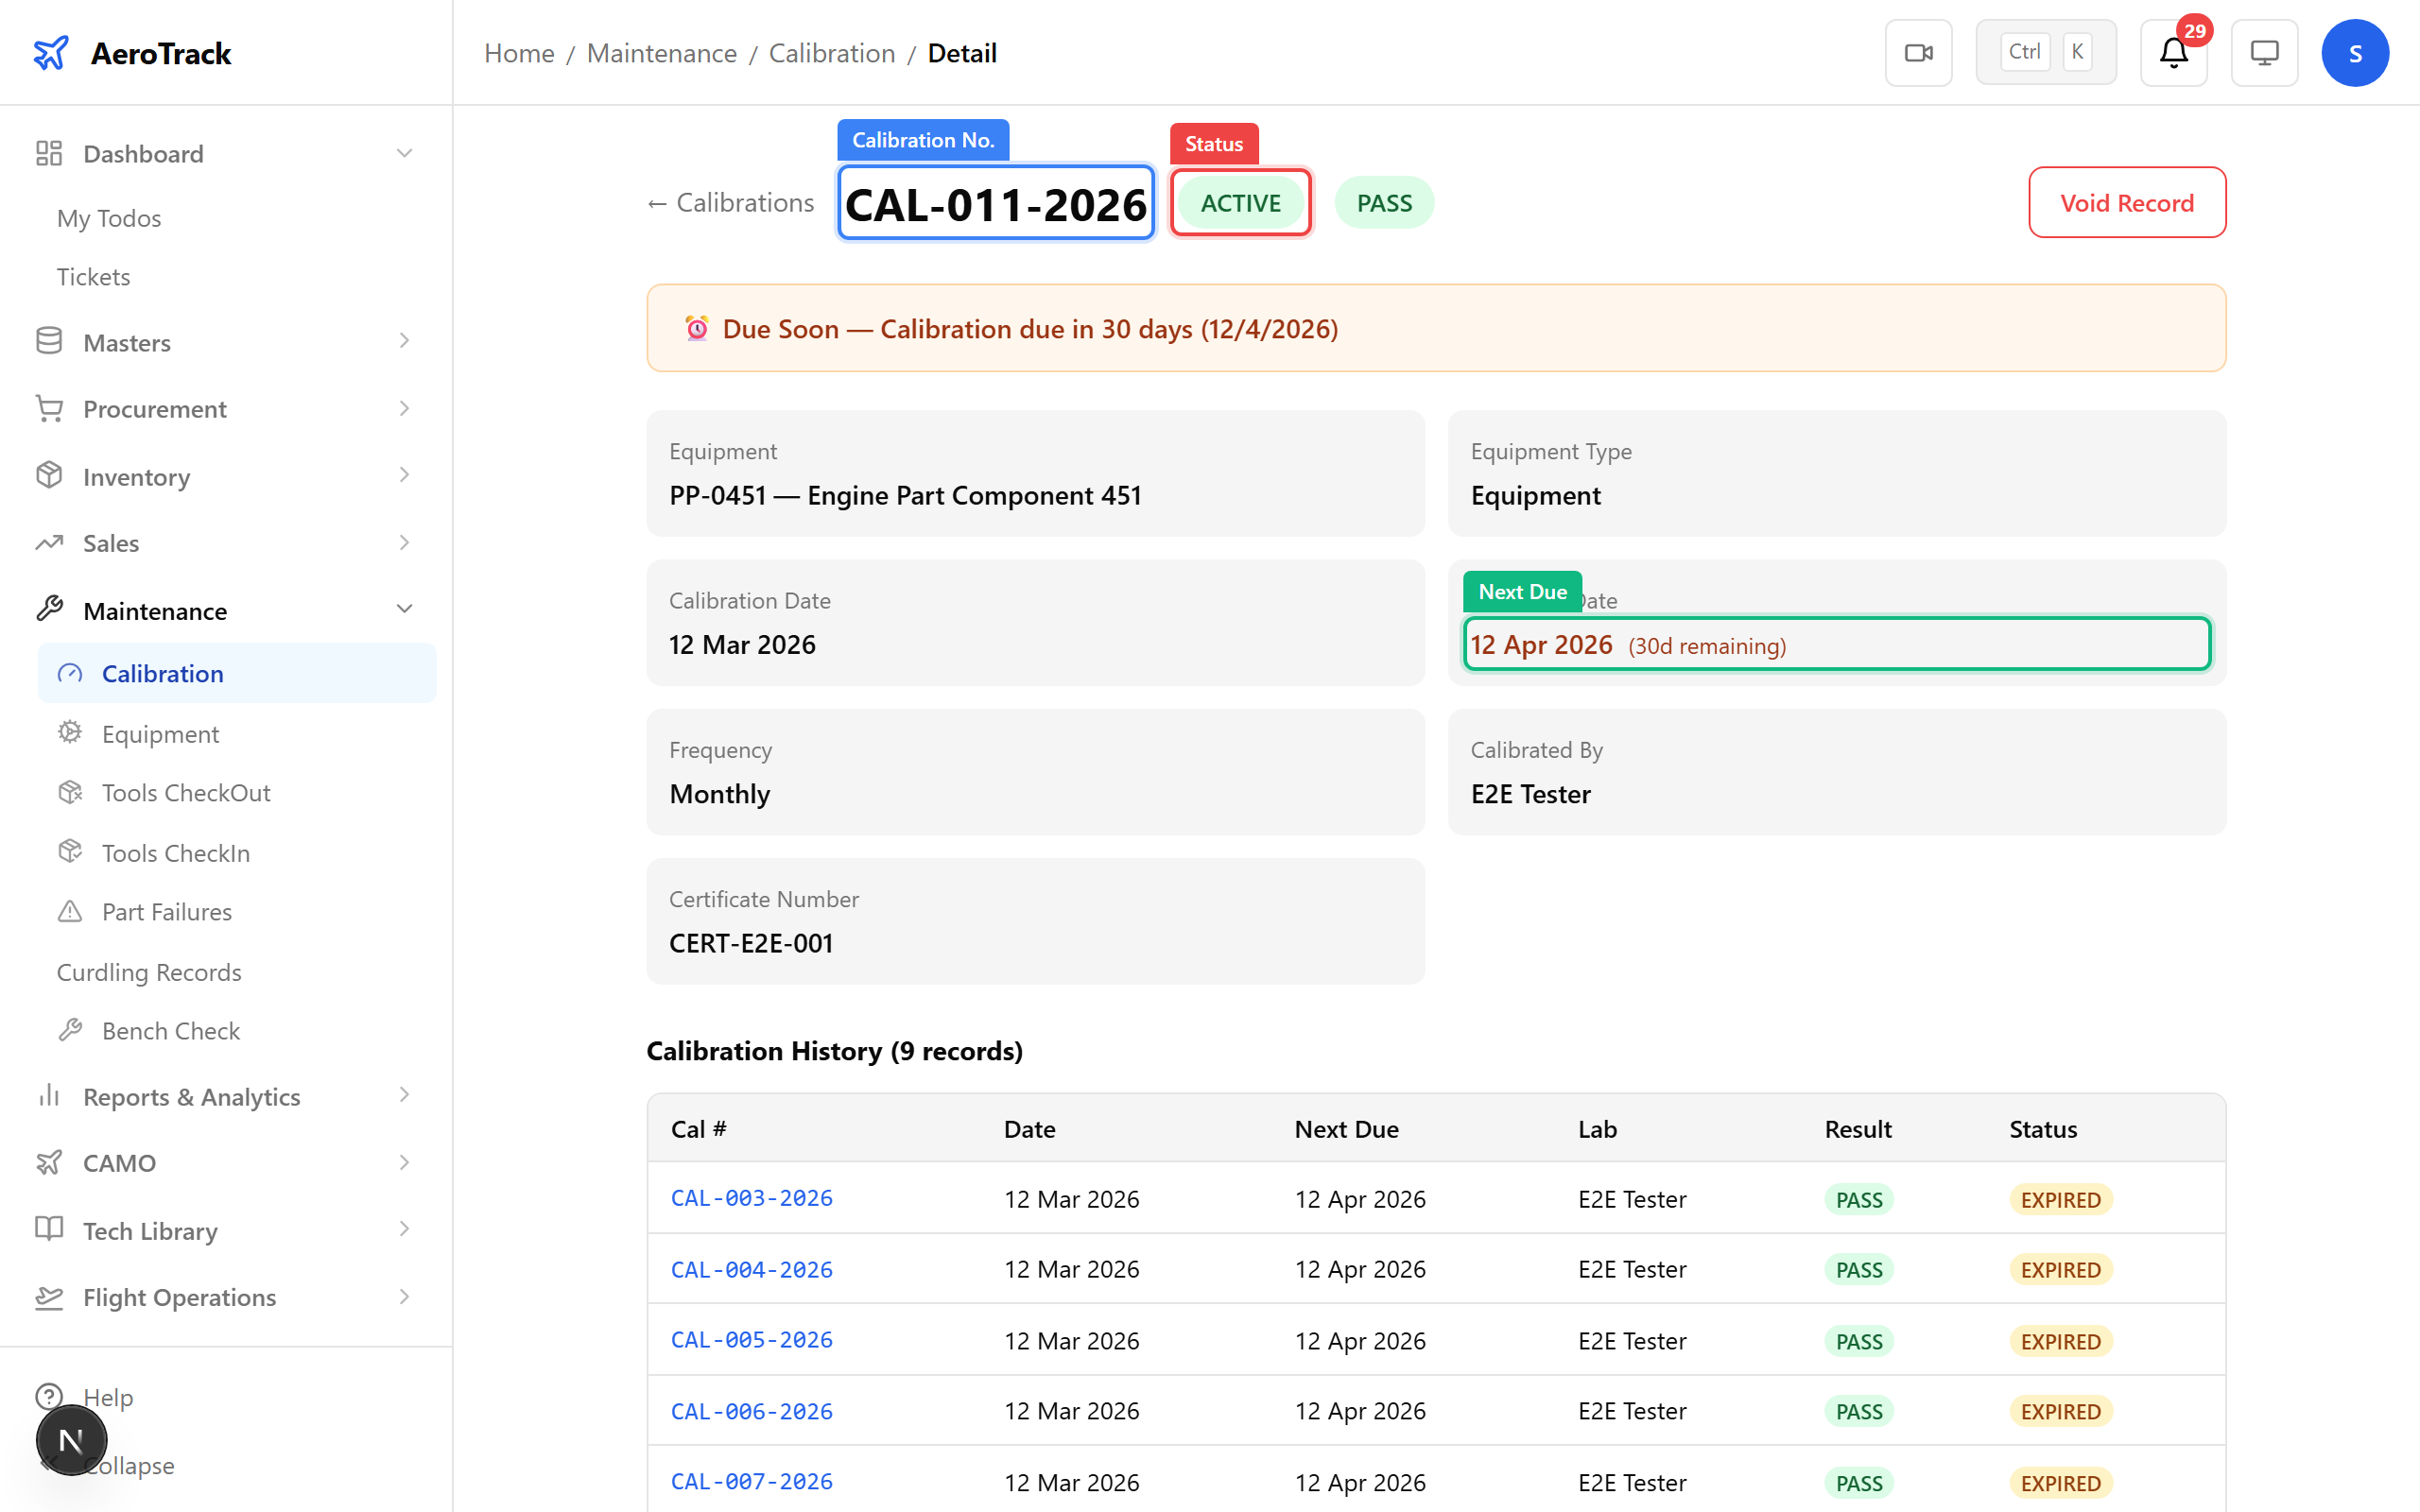Image resolution: width=2420 pixels, height=1512 pixels.
Task: Click the AeroTrack airplane logo
Action: [x=52, y=52]
